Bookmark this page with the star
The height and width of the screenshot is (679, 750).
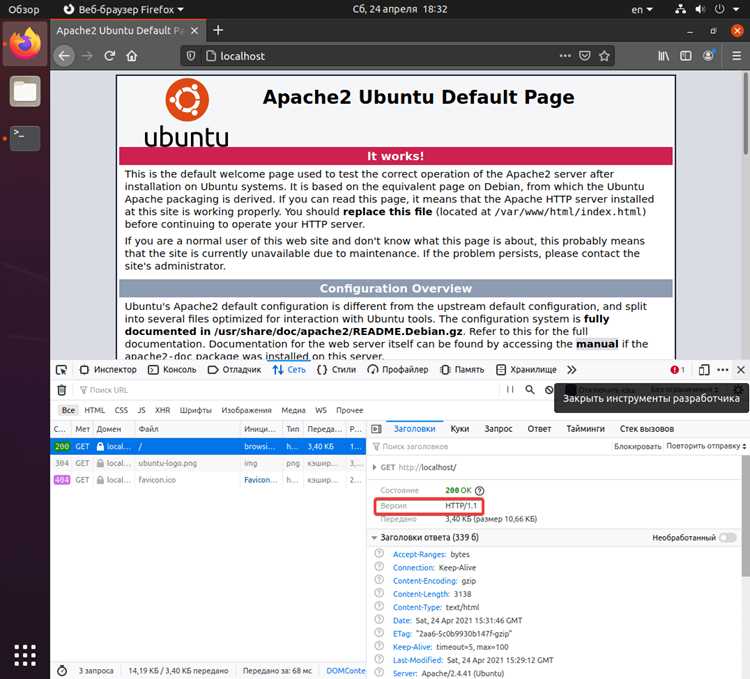pyautogui.click(x=604, y=56)
